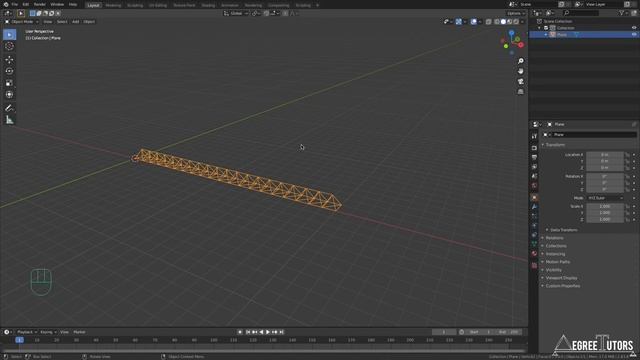Image resolution: width=640 pixels, height=360 pixels.
Task: Open the Output properties tab
Action: pyautogui.click(x=534, y=157)
